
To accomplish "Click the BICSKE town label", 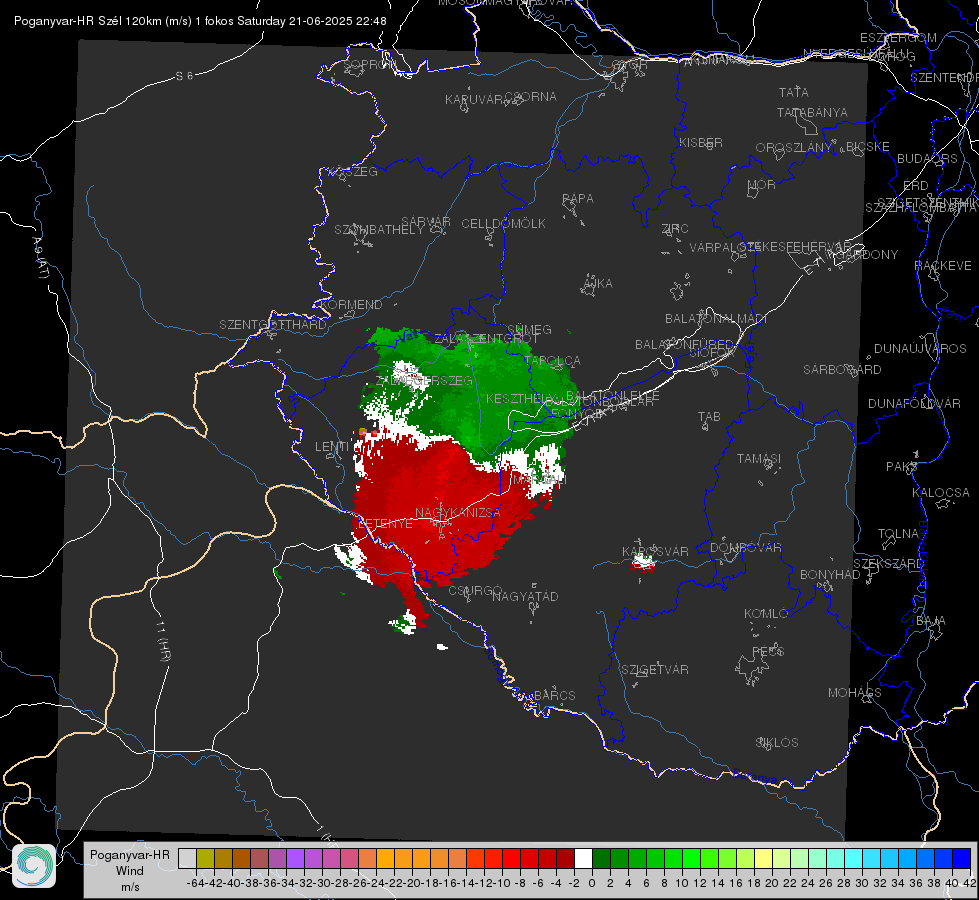I will [868, 147].
